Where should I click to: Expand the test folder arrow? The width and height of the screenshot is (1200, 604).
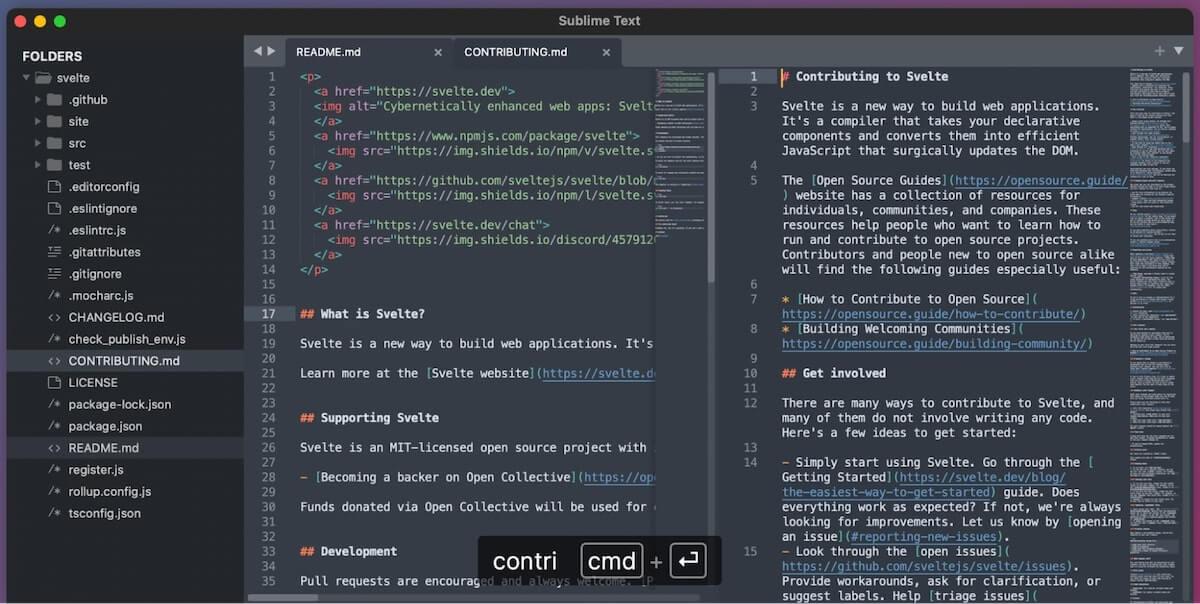(39, 165)
